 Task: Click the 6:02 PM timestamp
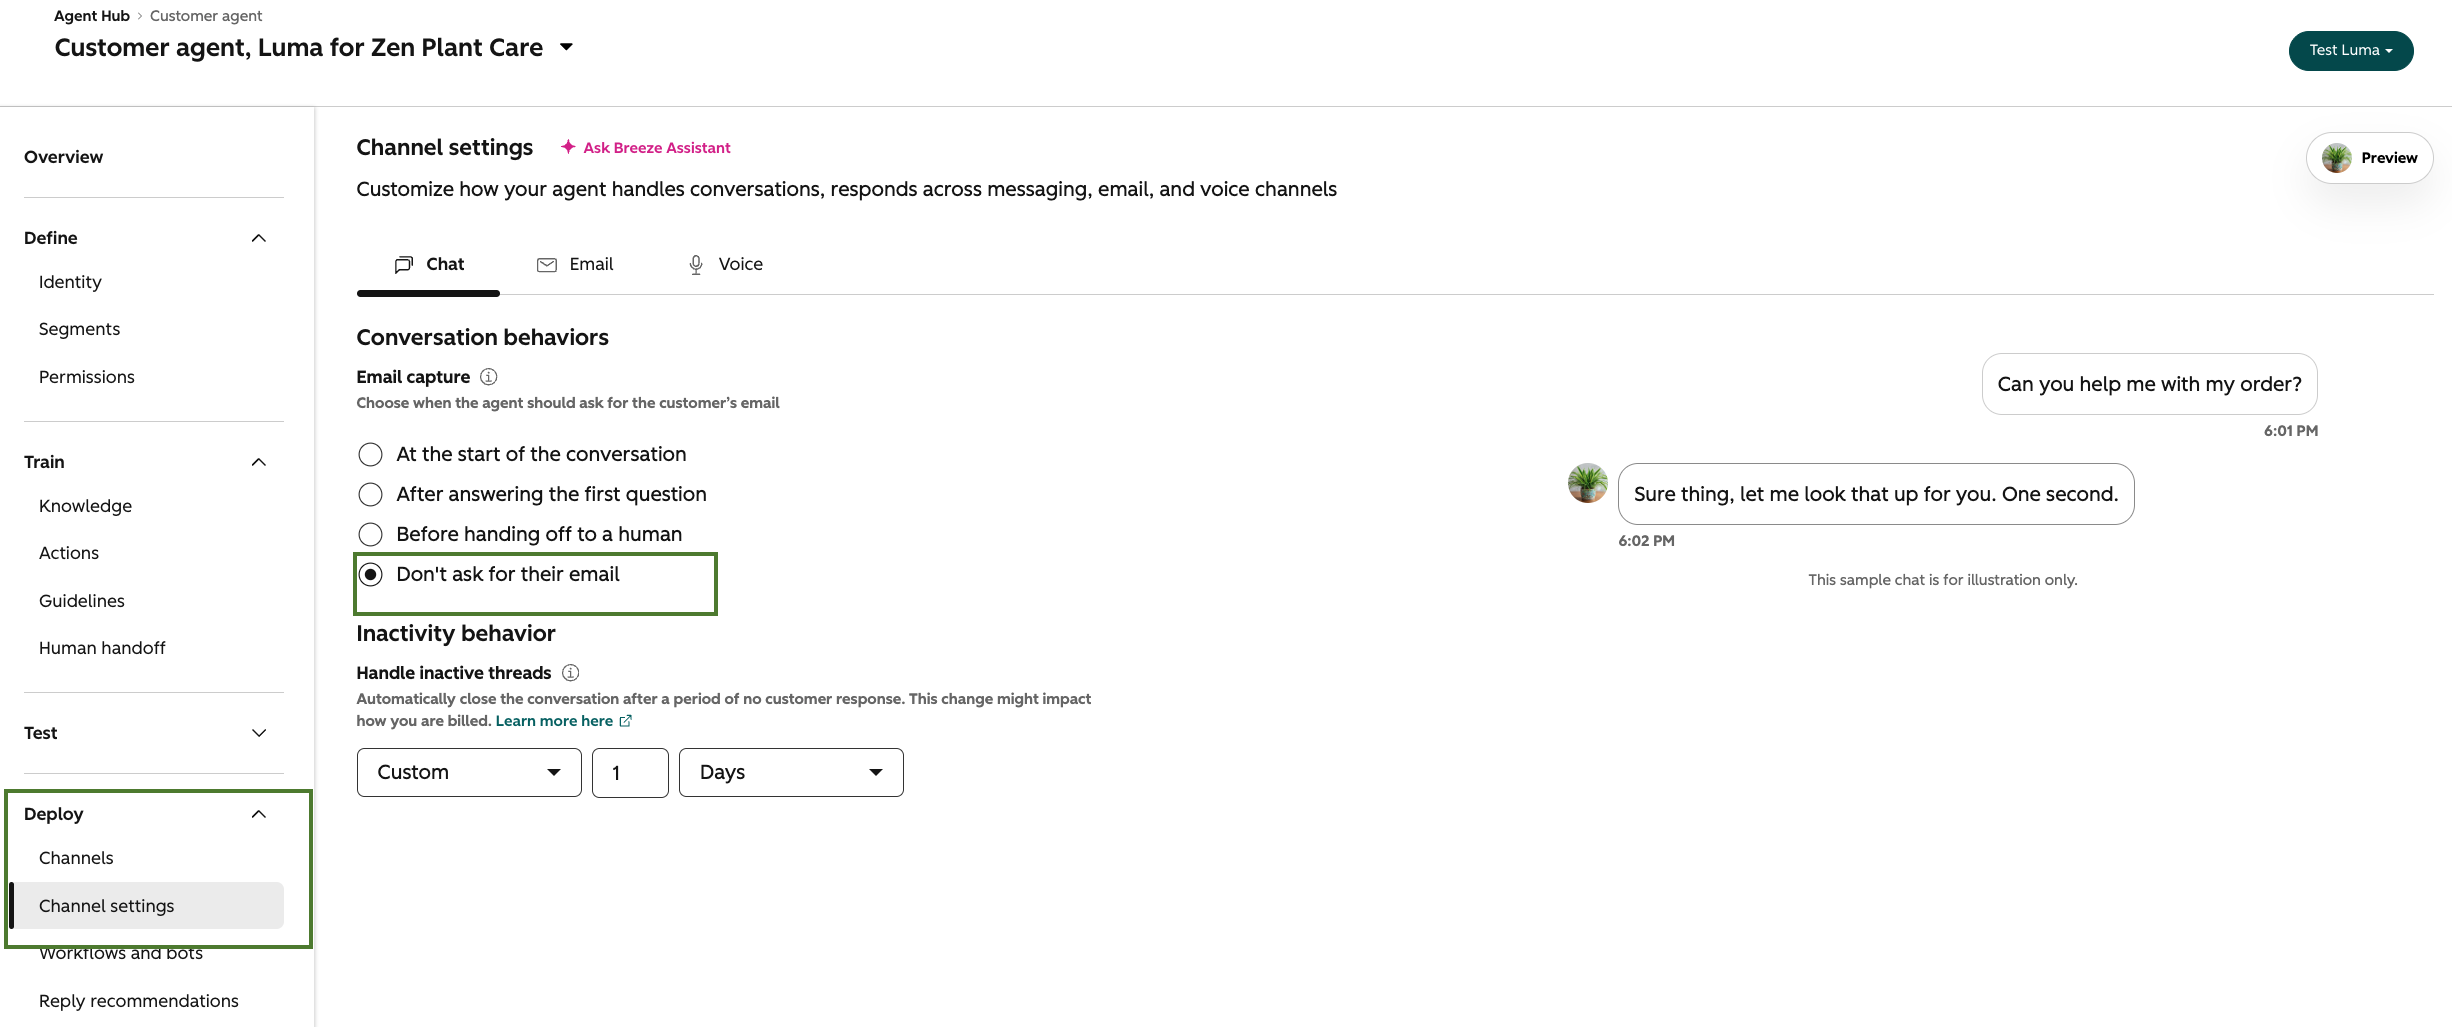1646,541
